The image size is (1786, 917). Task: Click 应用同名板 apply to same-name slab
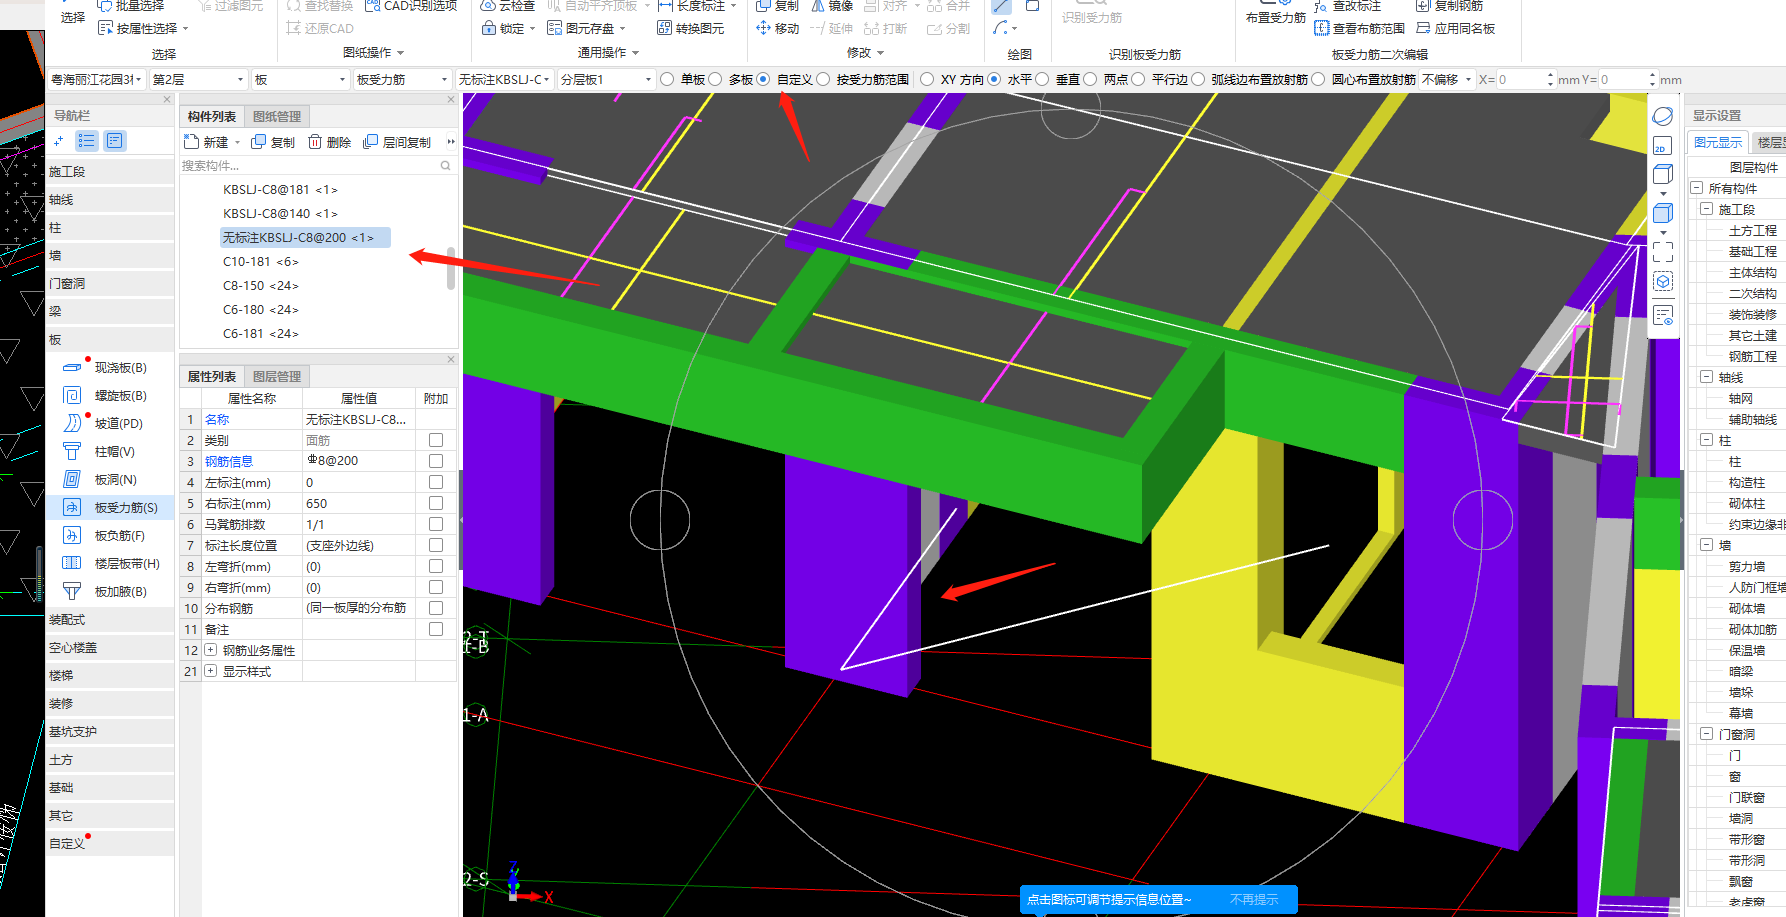[x=1455, y=28]
